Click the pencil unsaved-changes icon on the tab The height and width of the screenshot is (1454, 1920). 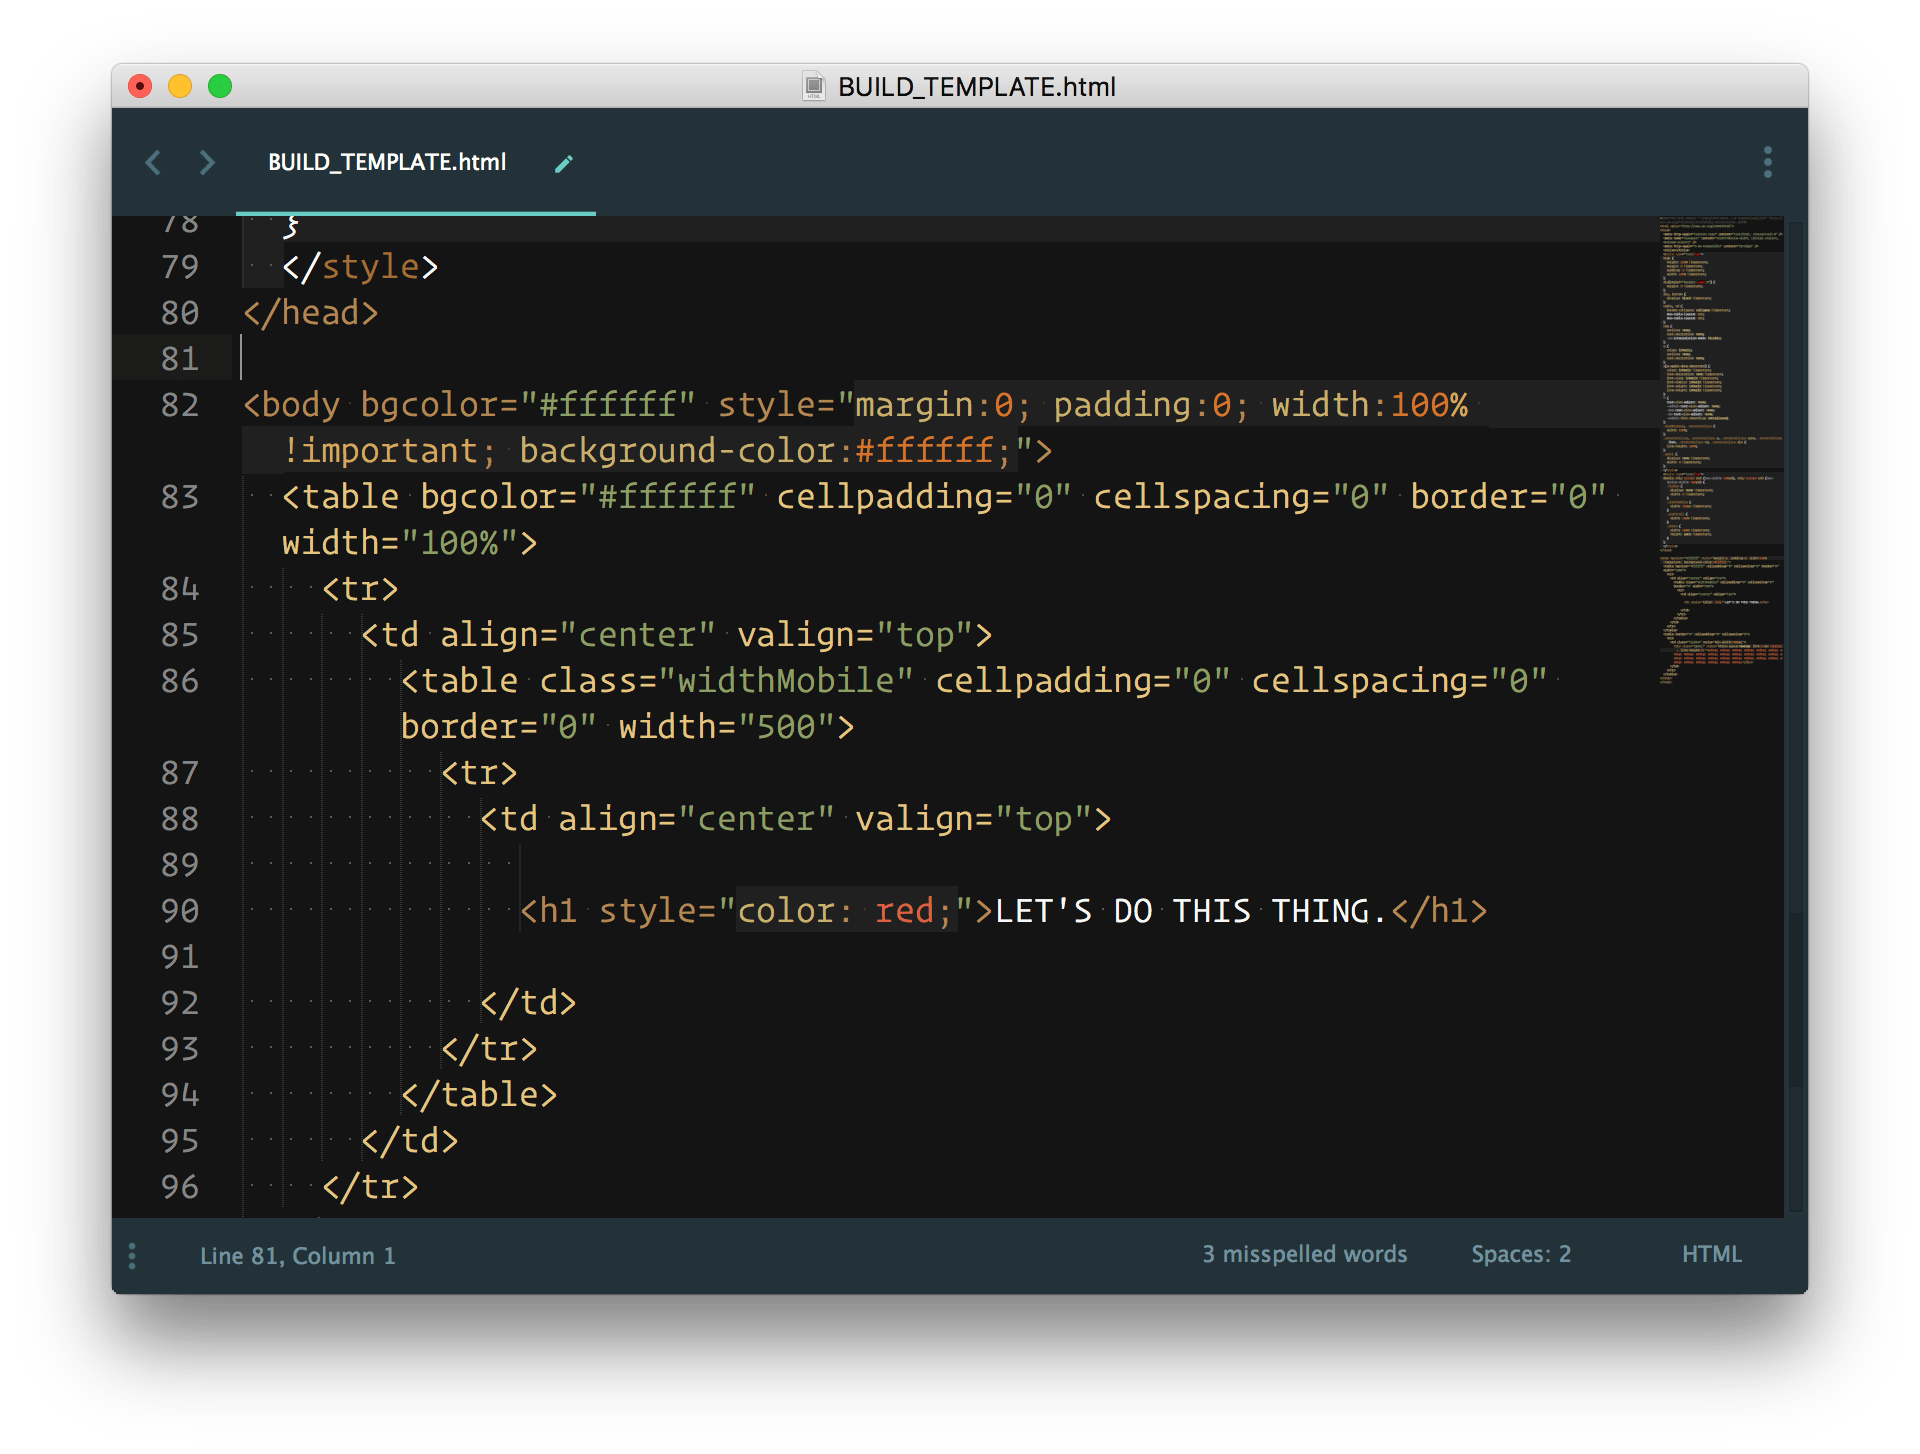[564, 163]
